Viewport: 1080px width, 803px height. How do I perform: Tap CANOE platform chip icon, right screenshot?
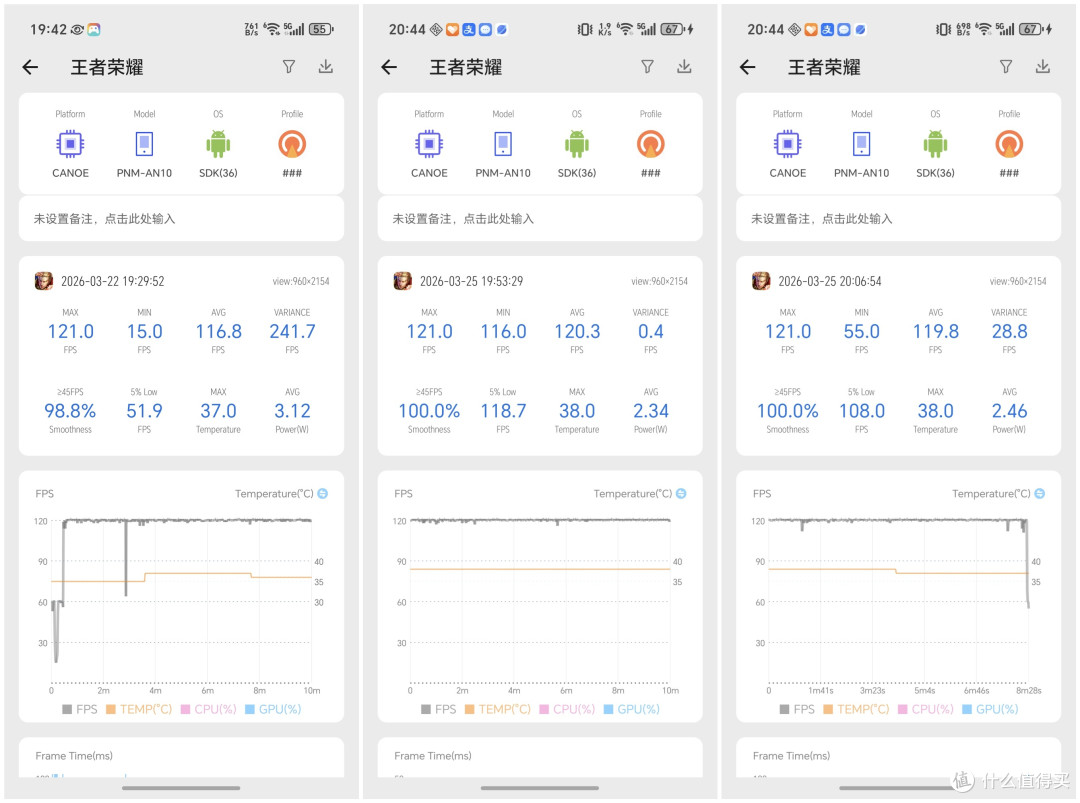click(x=787, y=145)
